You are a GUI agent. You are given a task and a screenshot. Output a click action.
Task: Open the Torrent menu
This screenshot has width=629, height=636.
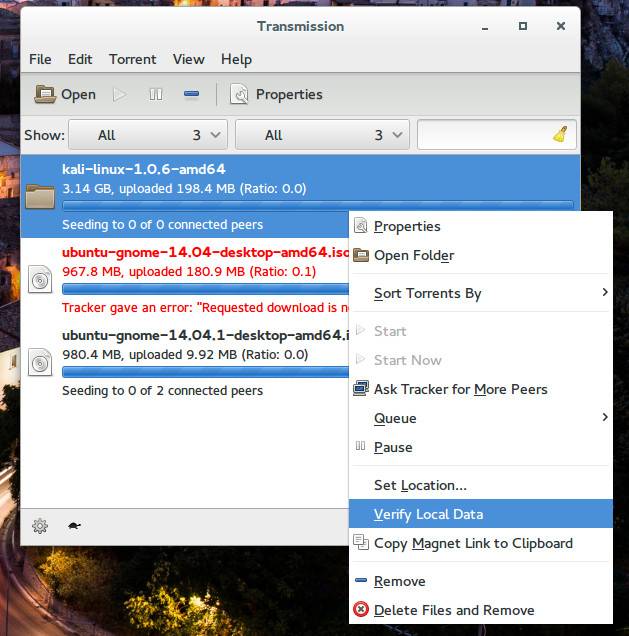point(132,60)
